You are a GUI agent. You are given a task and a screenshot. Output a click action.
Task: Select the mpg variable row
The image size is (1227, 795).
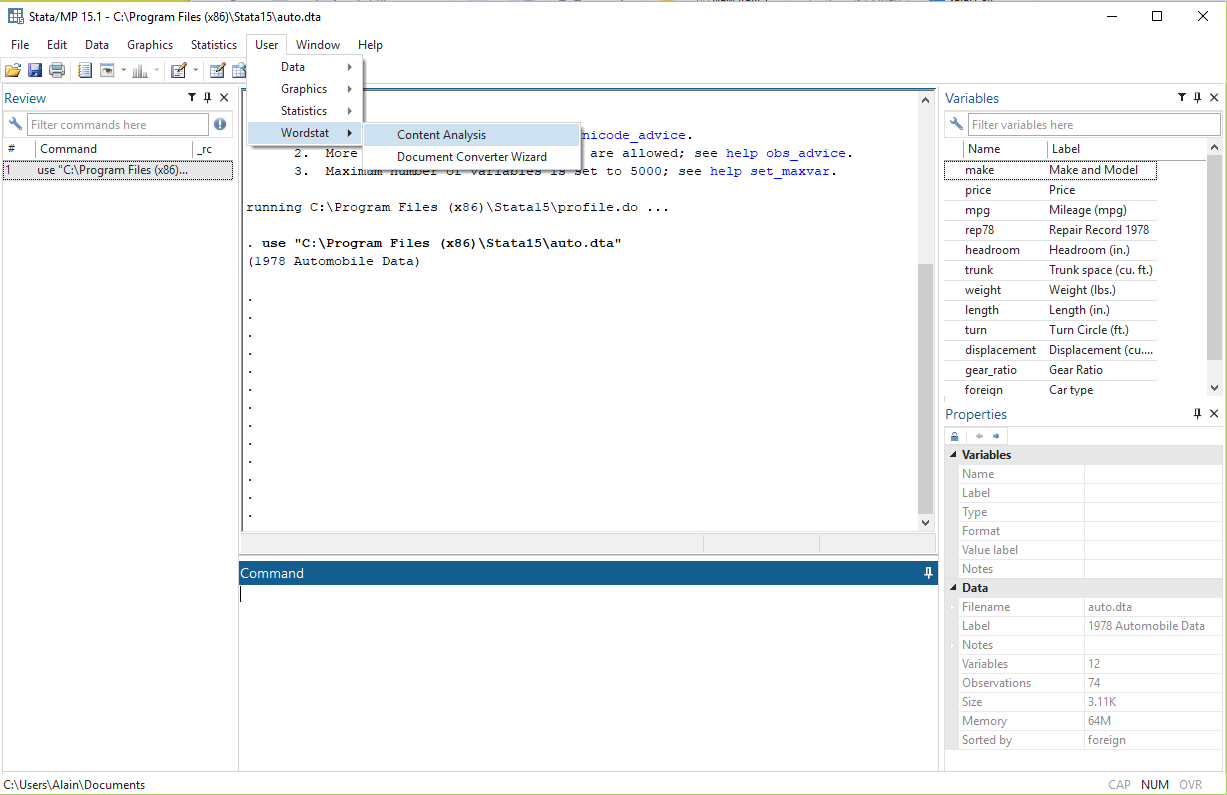click(x=1050, y=210)
